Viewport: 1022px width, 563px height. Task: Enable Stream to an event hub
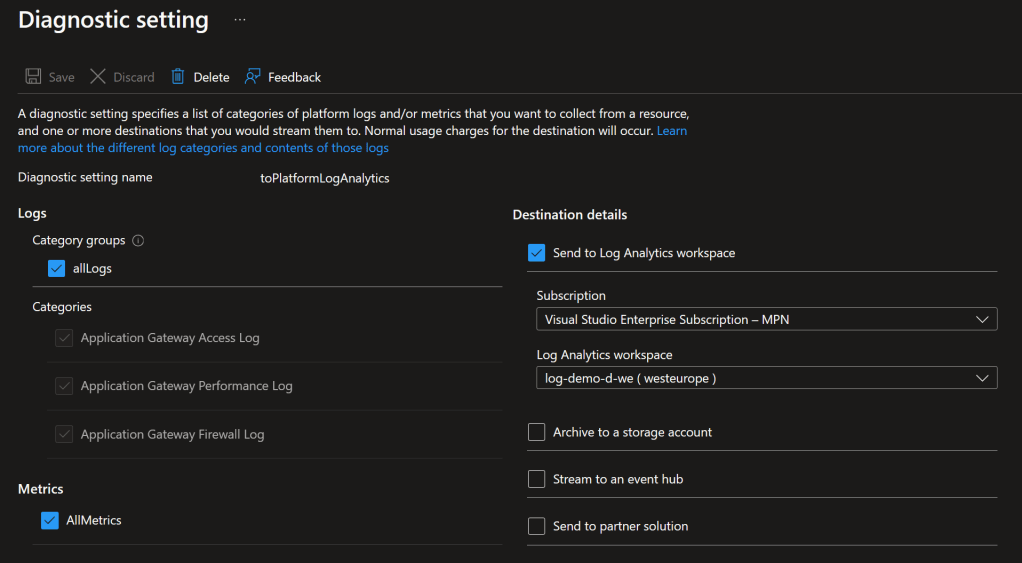pos(537,479)
